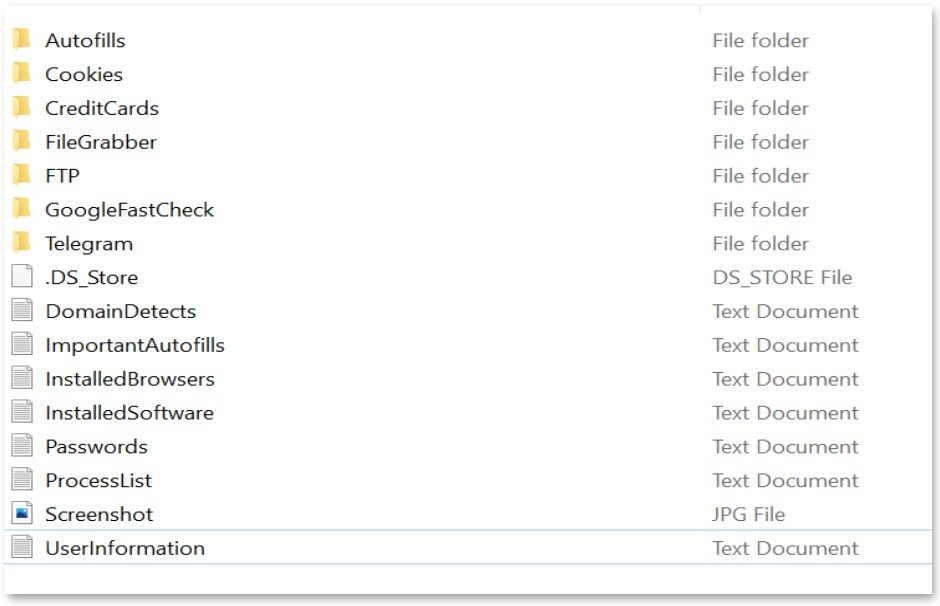Screen dimensions: 940x606
Task: Click the Type value for Screenshot row
Action: (748, 514)
